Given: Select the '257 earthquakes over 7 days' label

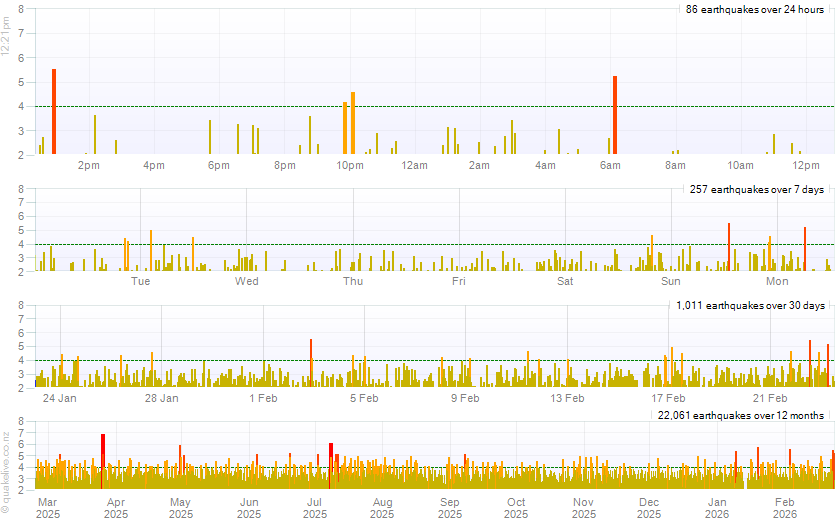Looking at the screenshot, I should click(757, 189).
